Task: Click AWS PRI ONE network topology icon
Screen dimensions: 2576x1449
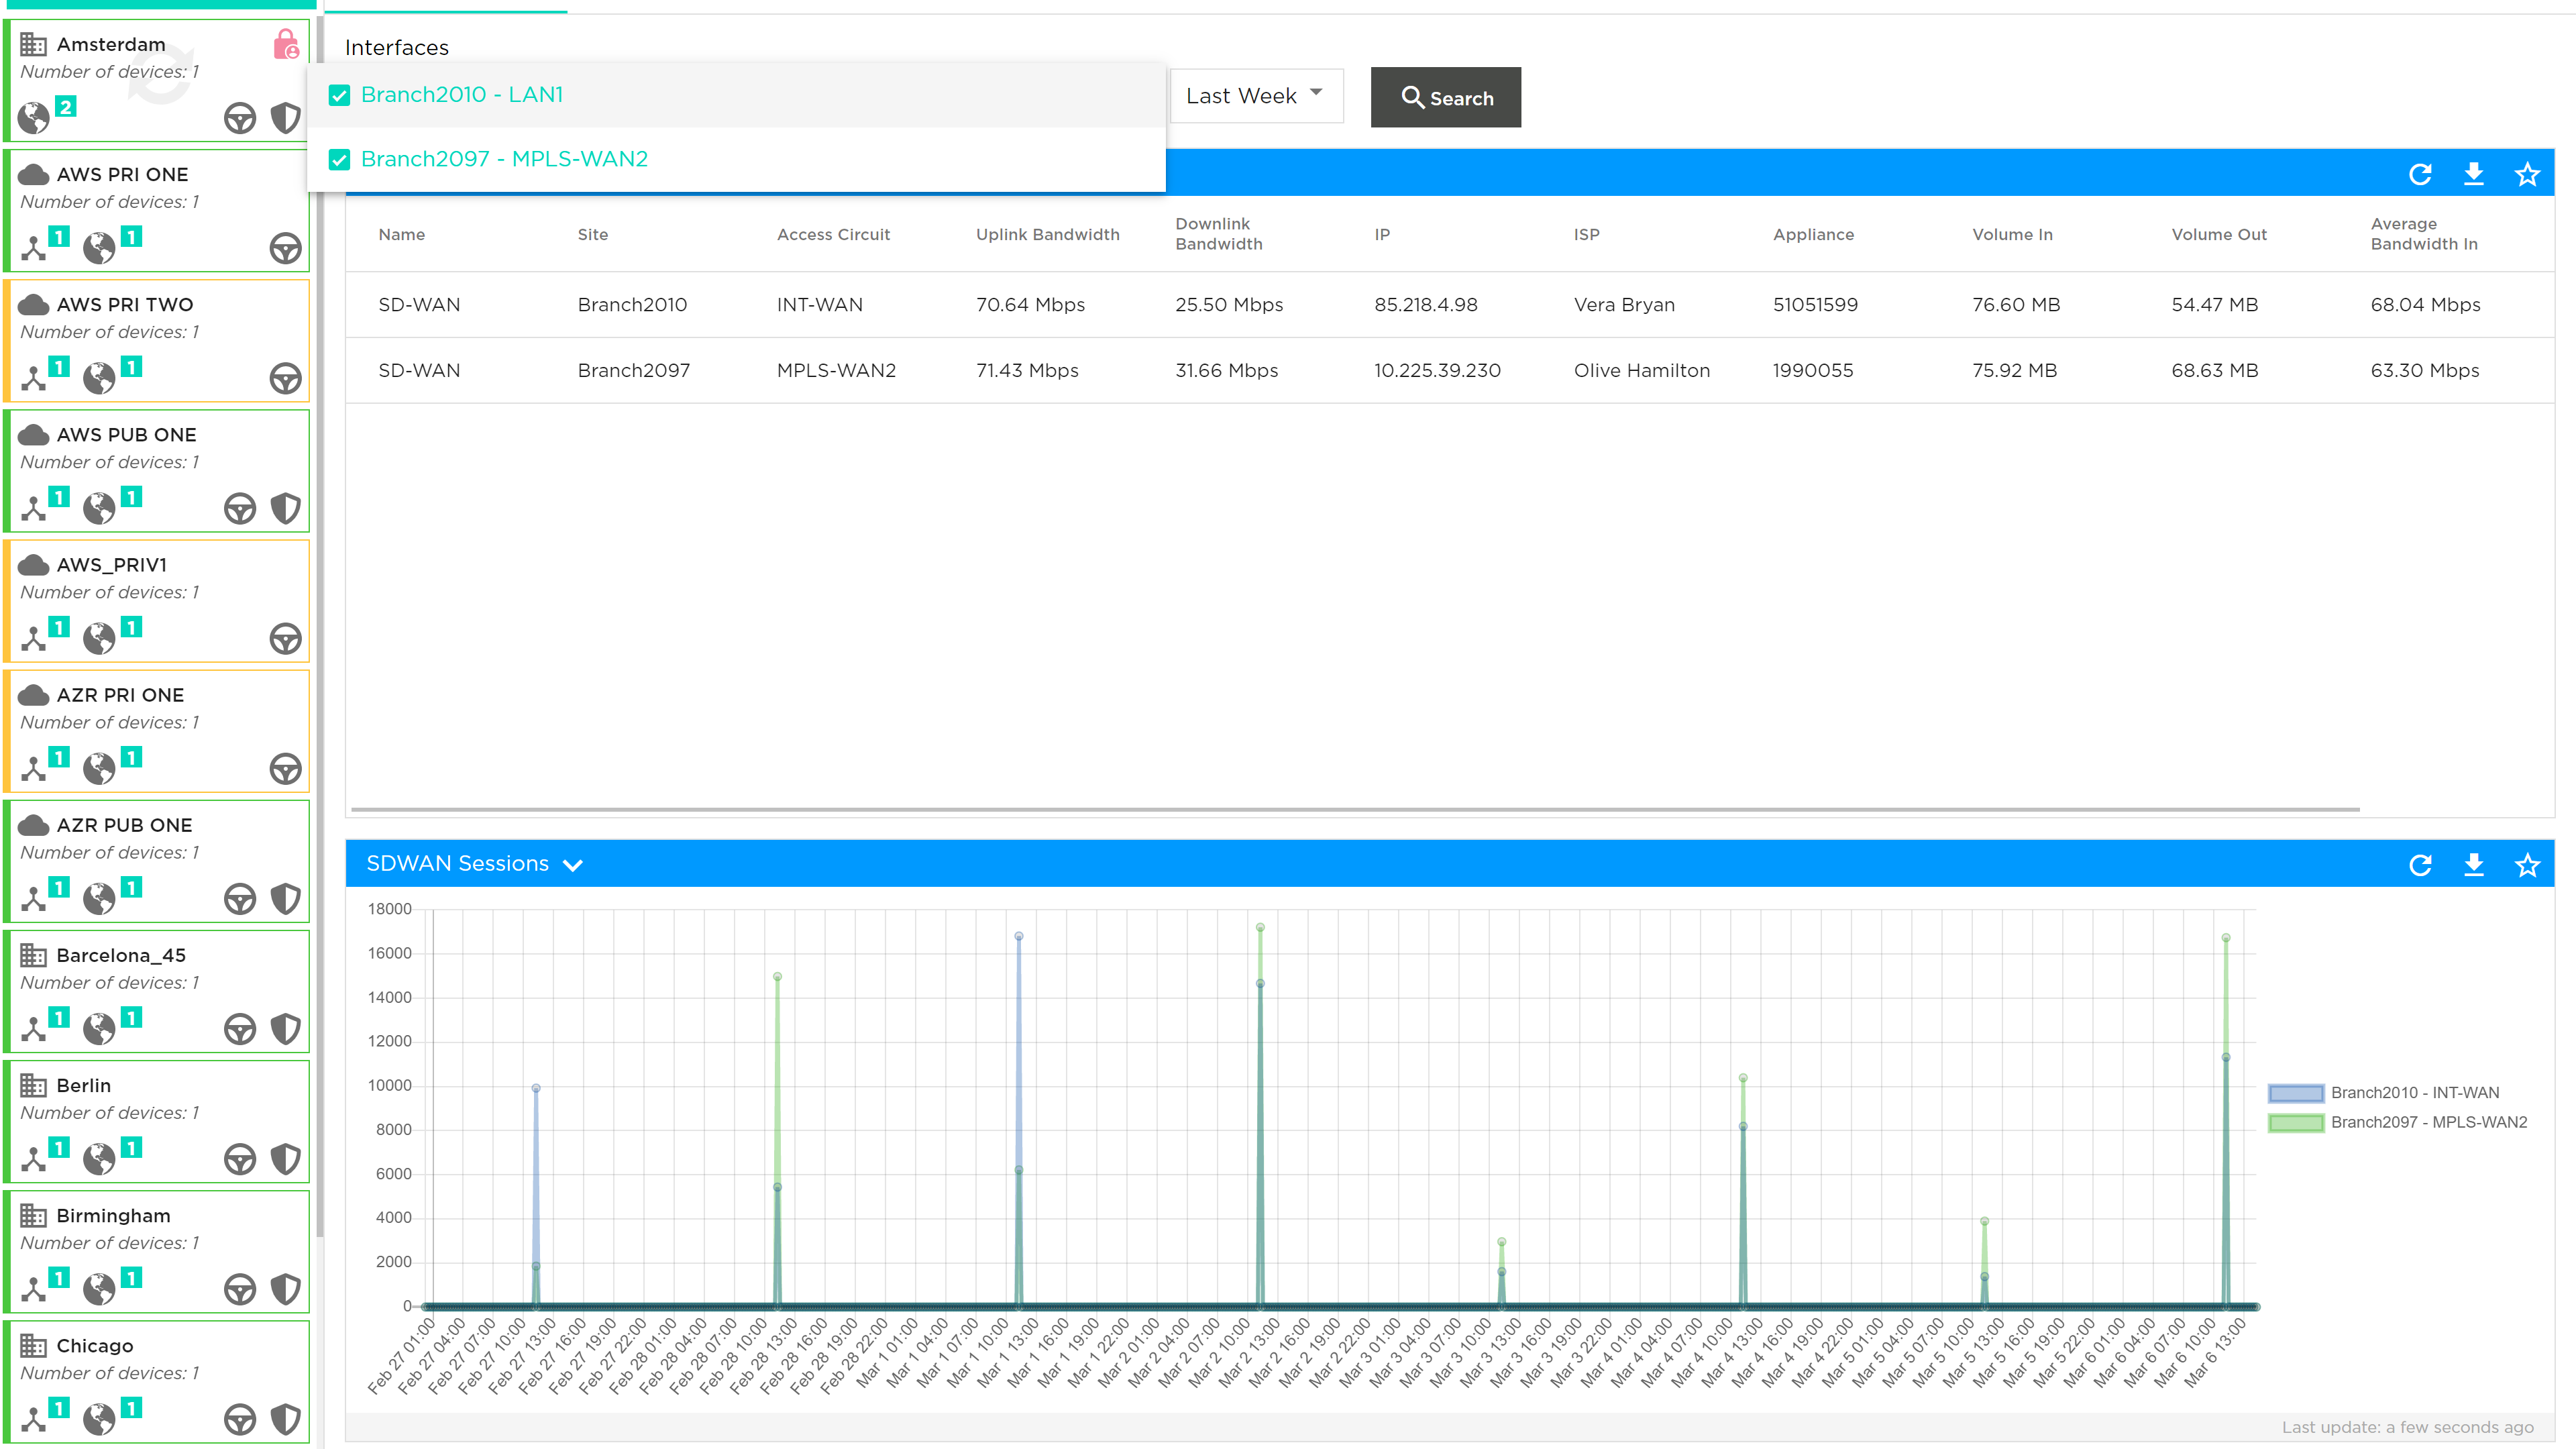Action: [x=34, y=248]
